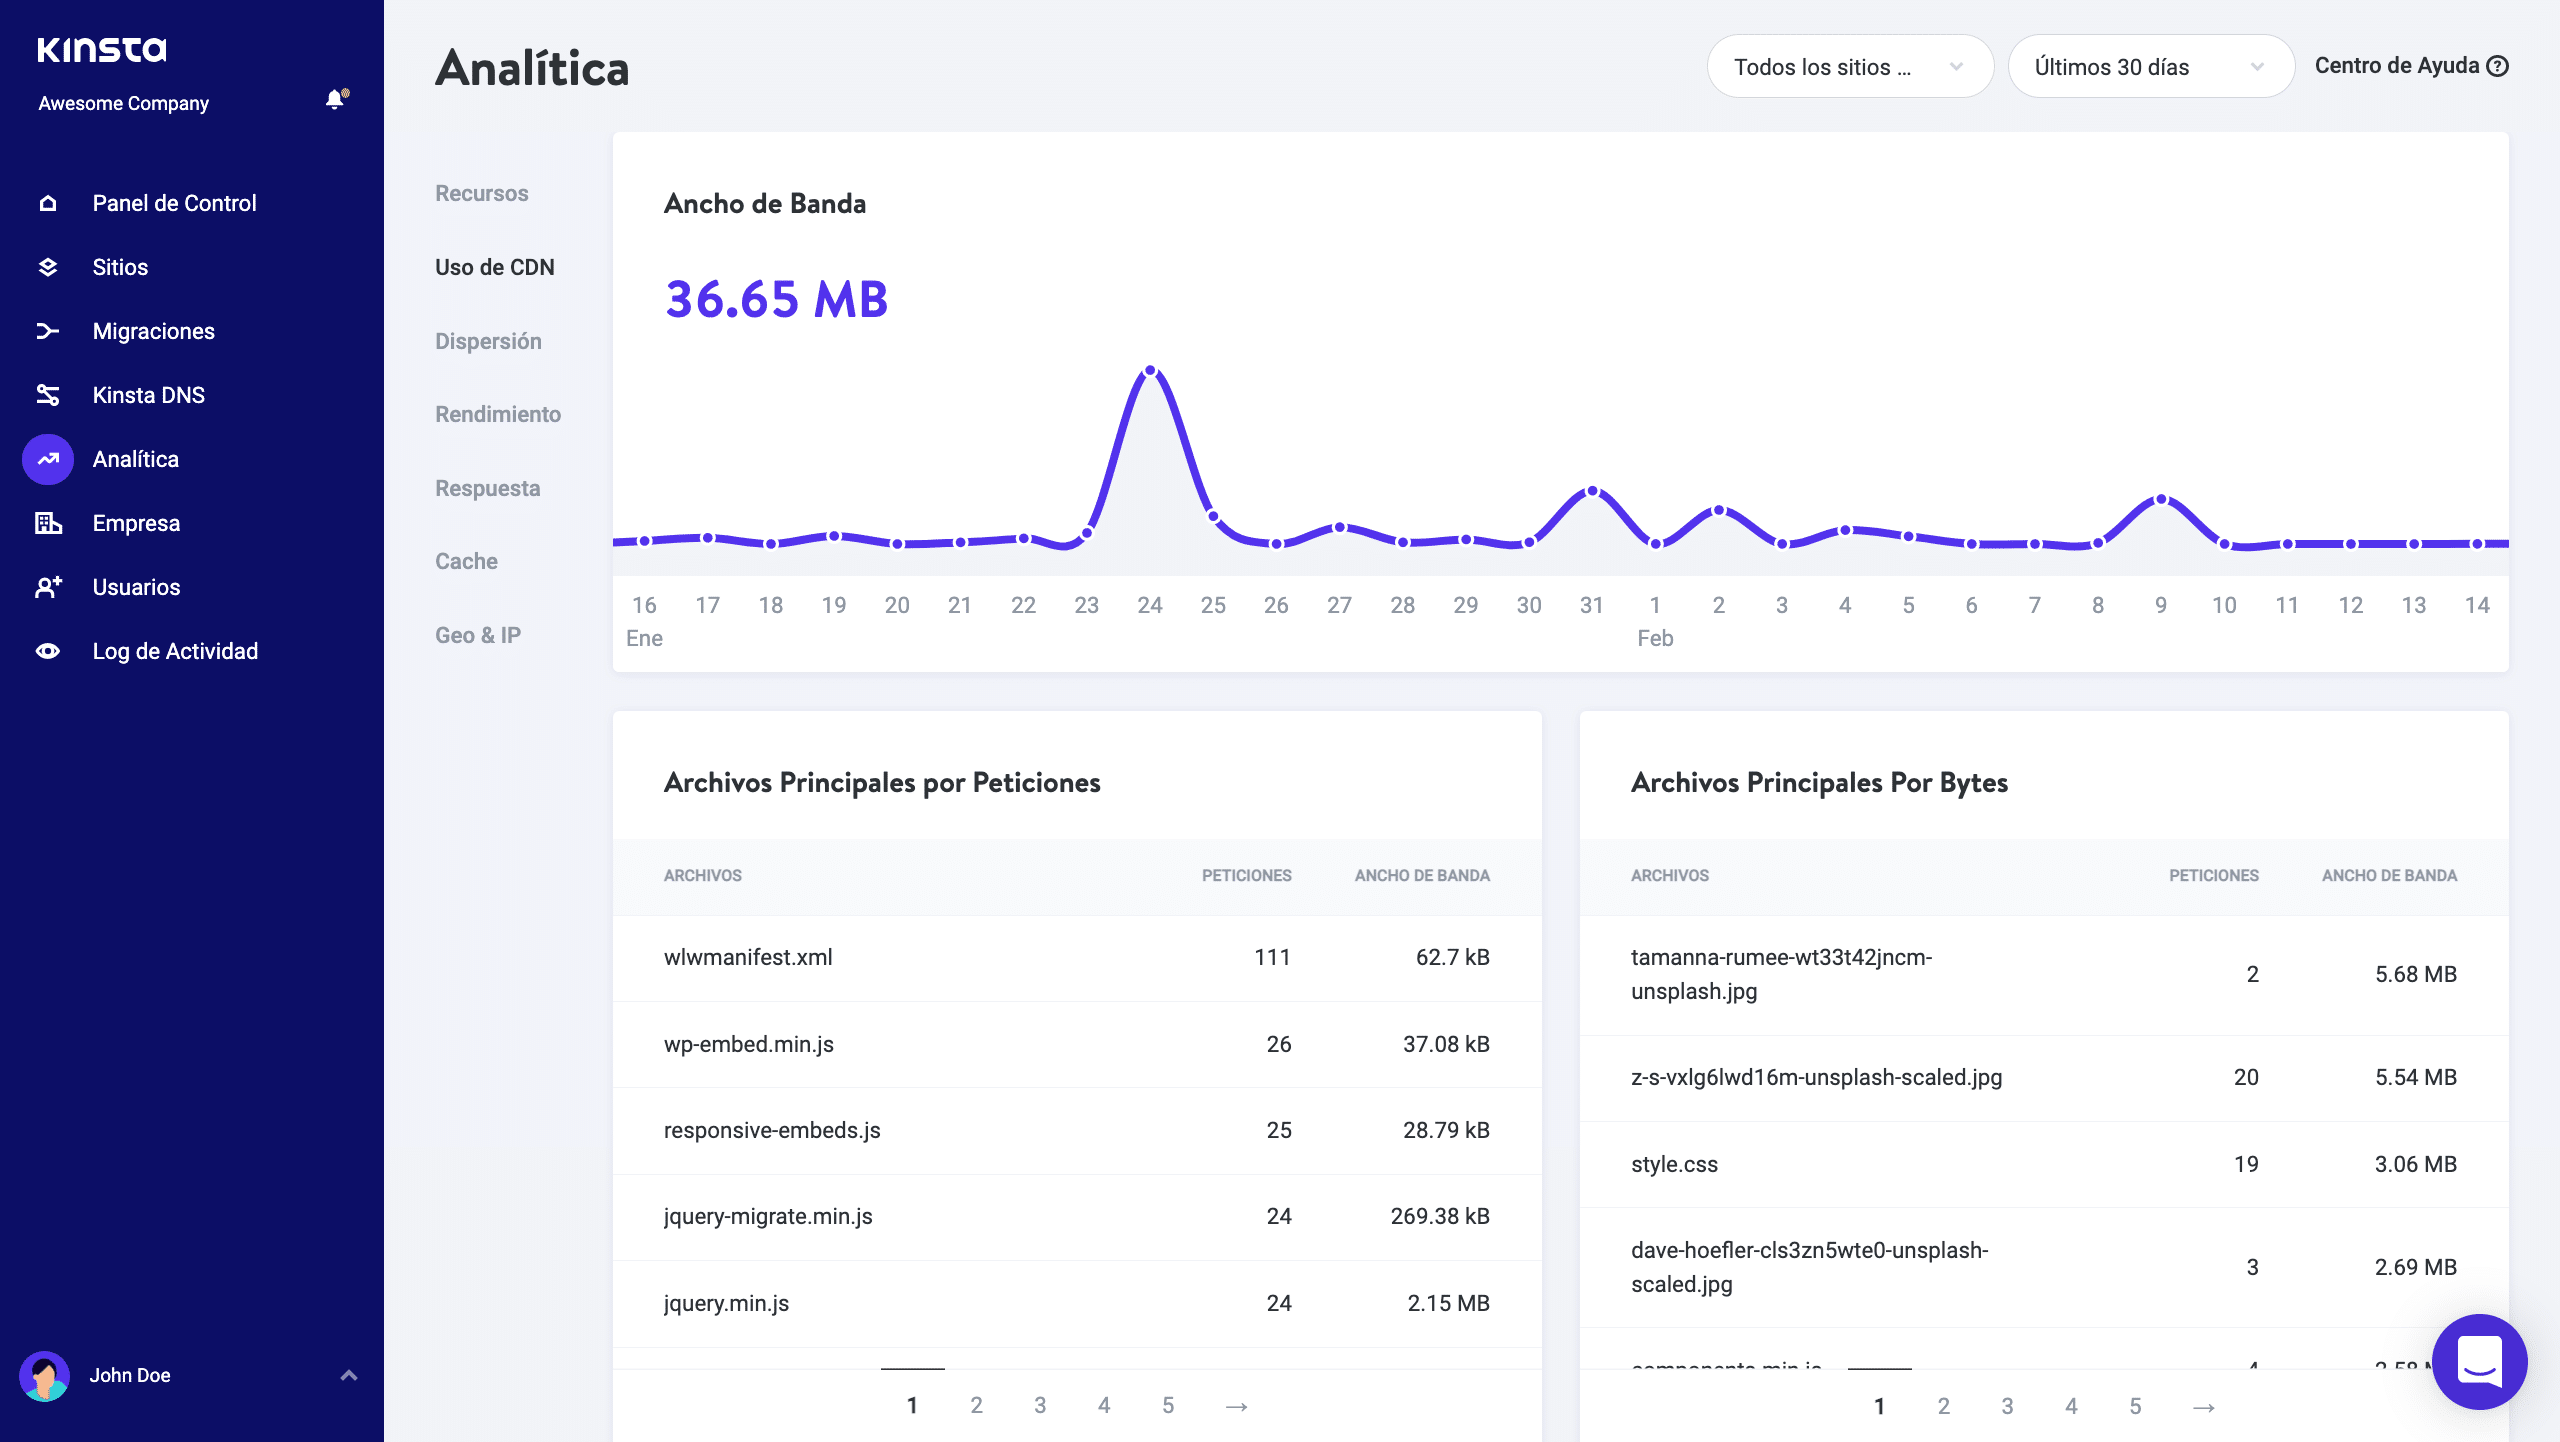Click the Migraciones arrow icon
Image resolution: width=2560 pixels, height=1442 pixels.
click(48, 331)
